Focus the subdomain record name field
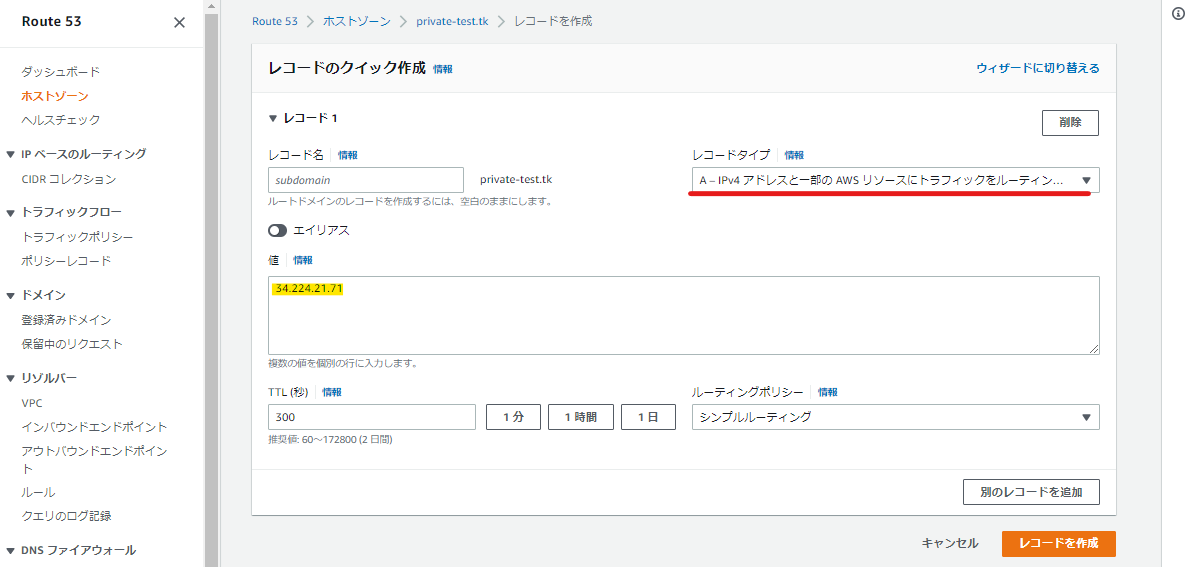Image resolution: width=1191 pixels, height=567 pixels. (366, 180)
